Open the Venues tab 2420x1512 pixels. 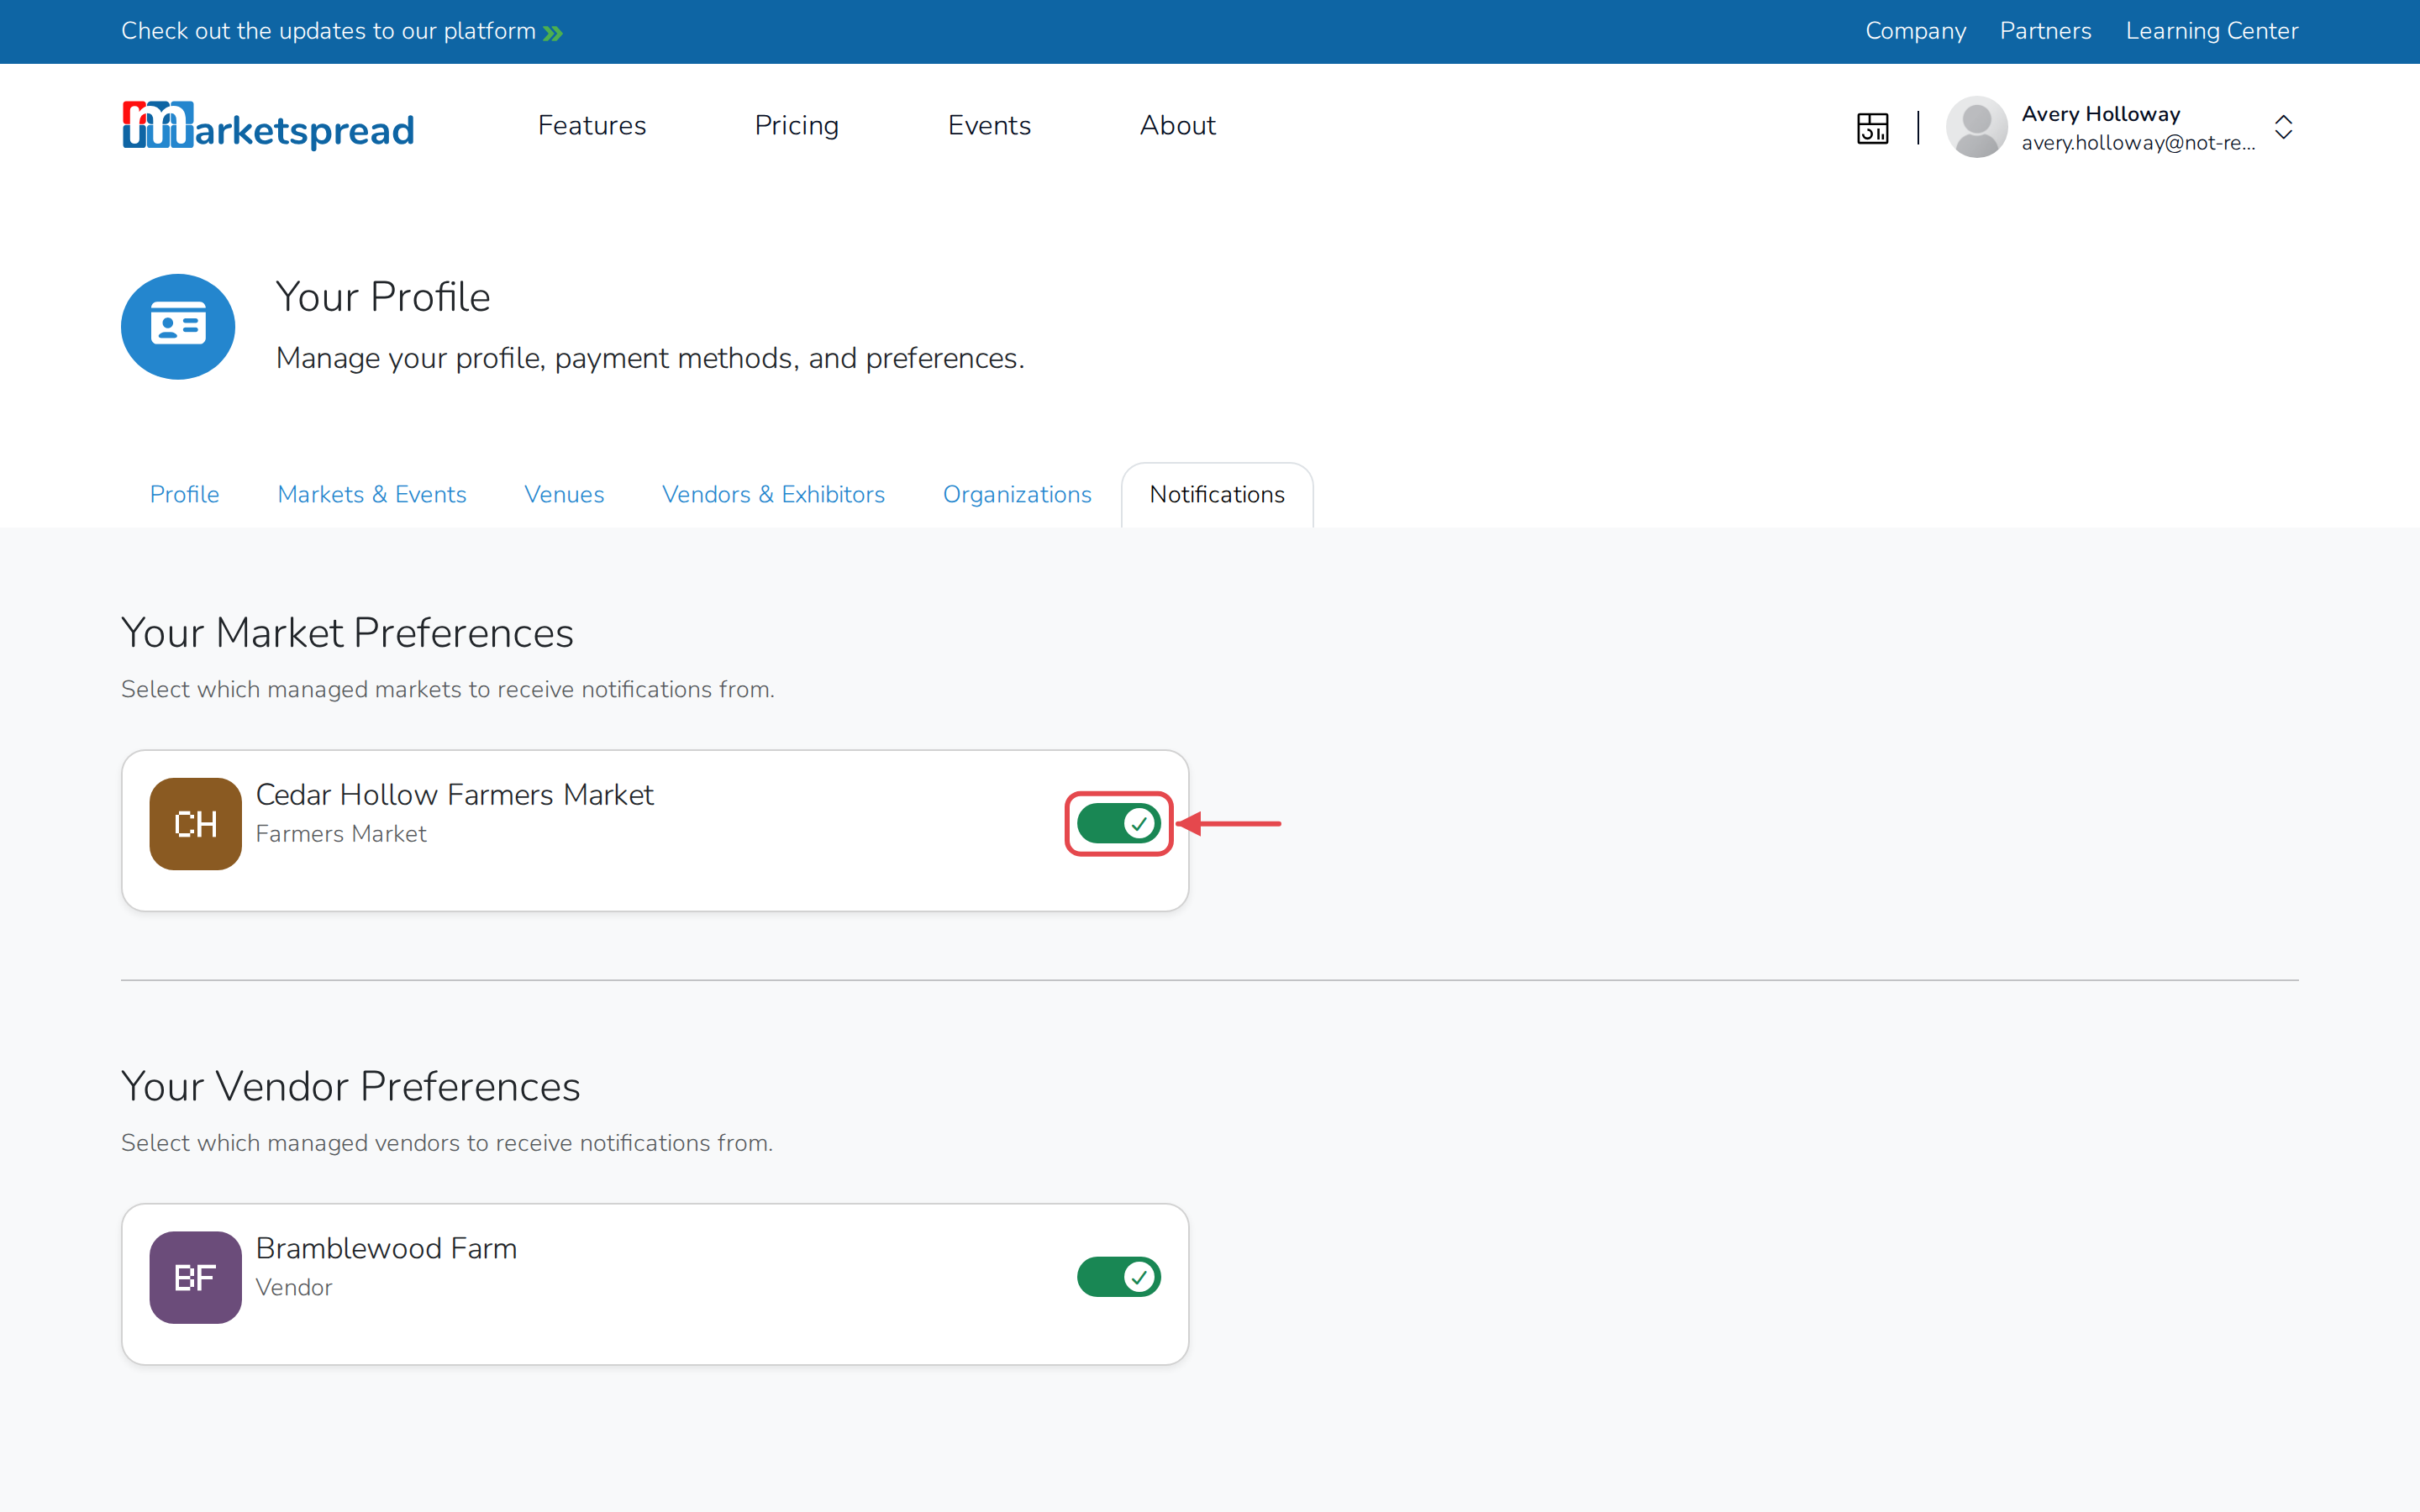[564, 494]
